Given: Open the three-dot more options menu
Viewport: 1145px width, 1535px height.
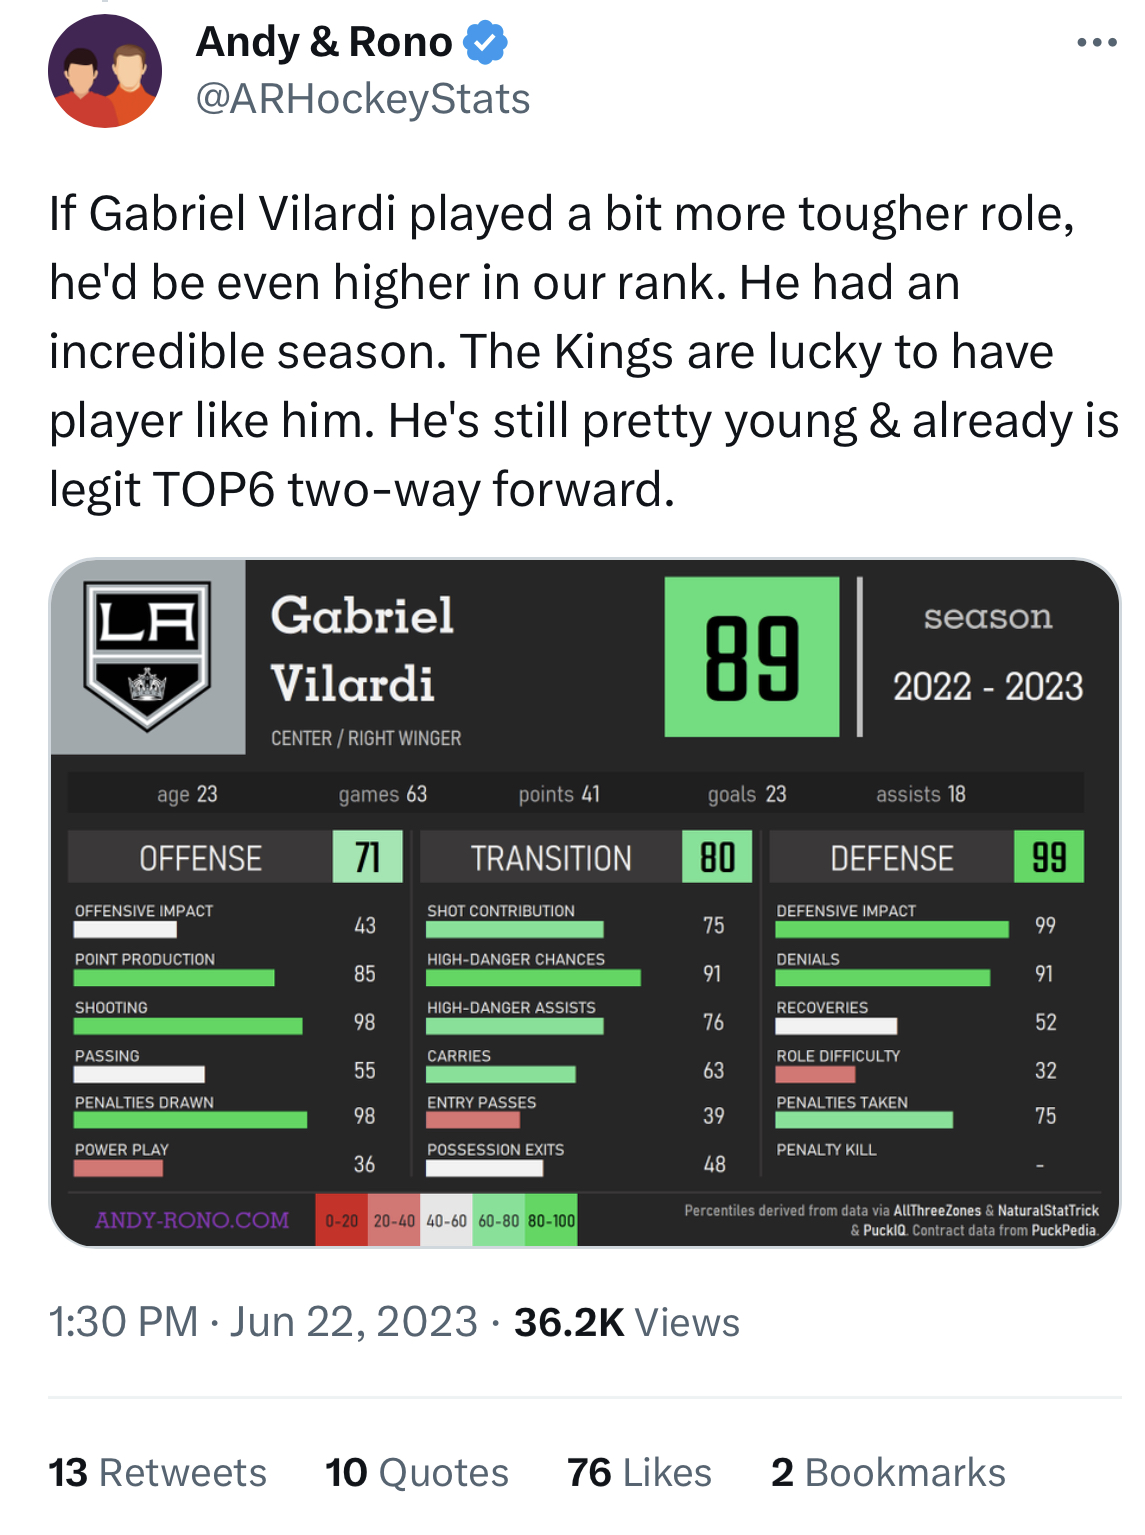Looking at the screenshot, I should tap(1096, 43).
